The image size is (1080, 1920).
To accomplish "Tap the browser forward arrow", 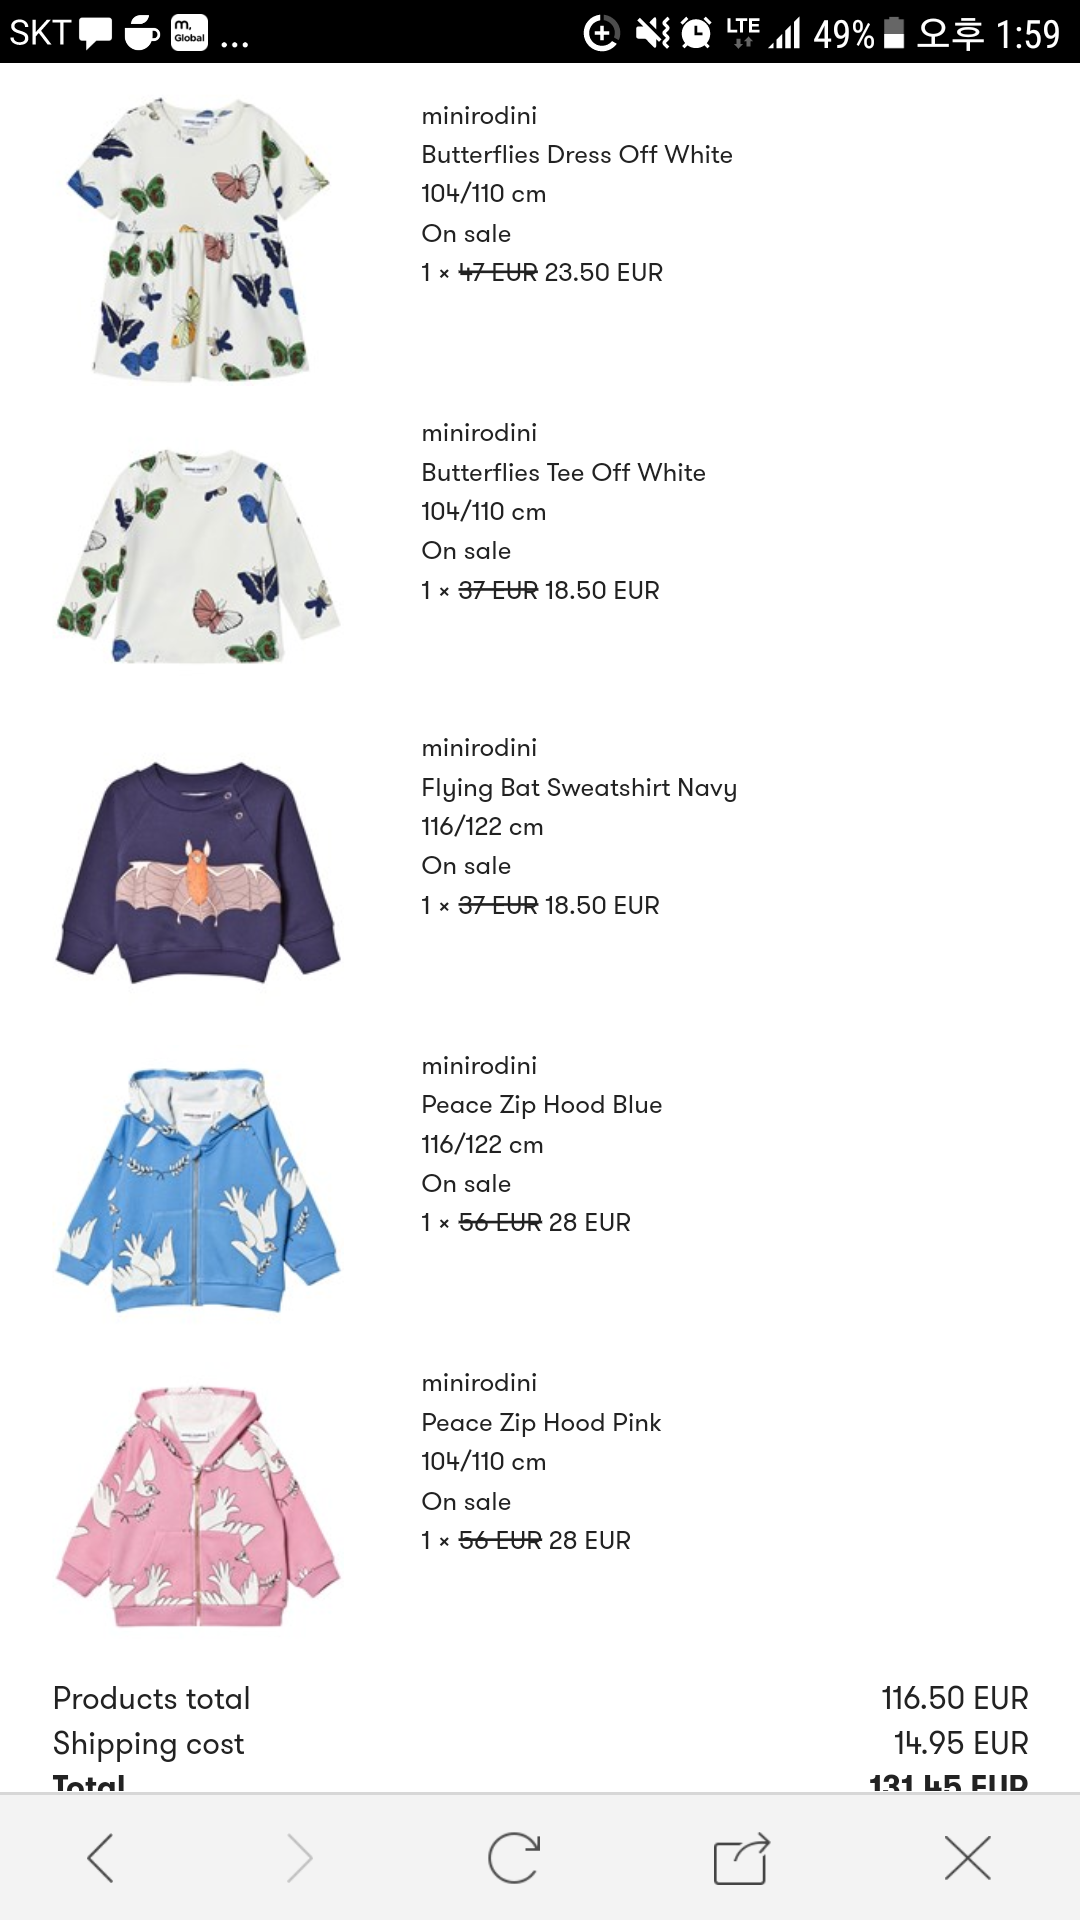I will (x=299, y=1858).
